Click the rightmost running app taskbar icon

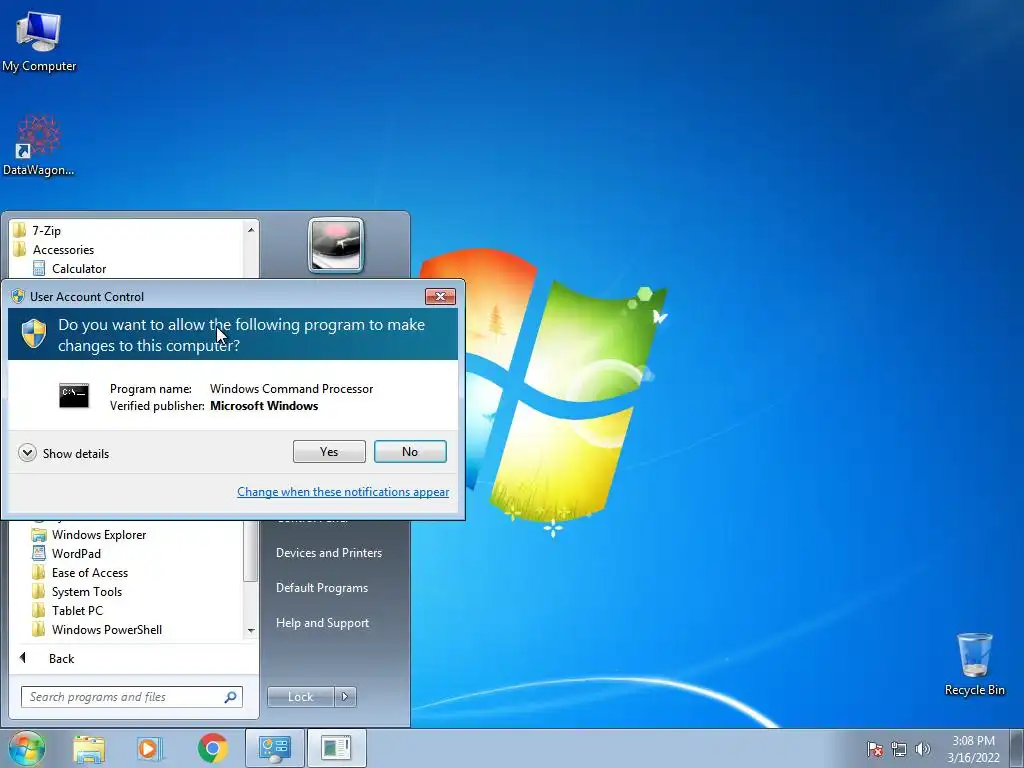pyautogui.click(x=337, y=748)
